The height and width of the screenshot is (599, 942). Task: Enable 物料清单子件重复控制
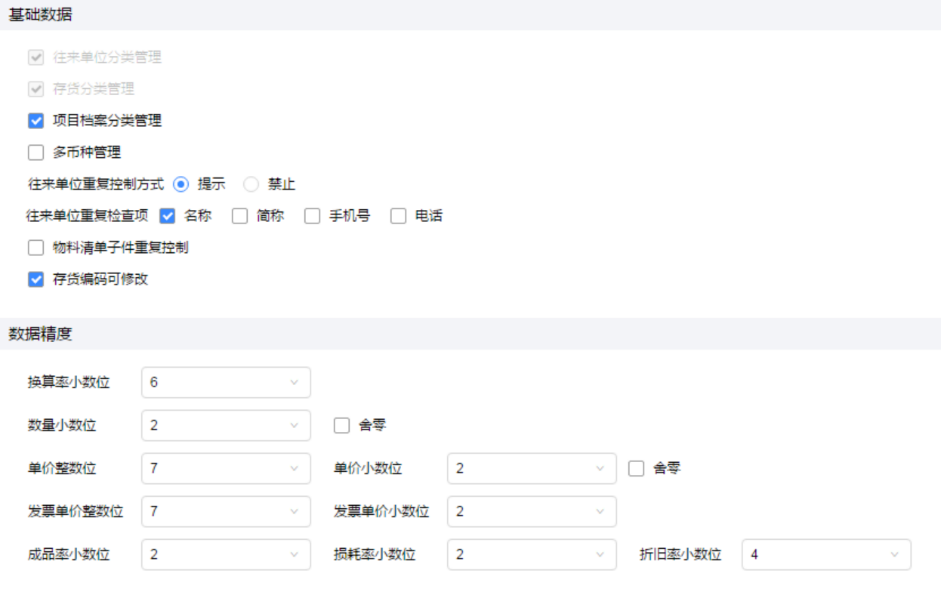(x=36, y=248)
